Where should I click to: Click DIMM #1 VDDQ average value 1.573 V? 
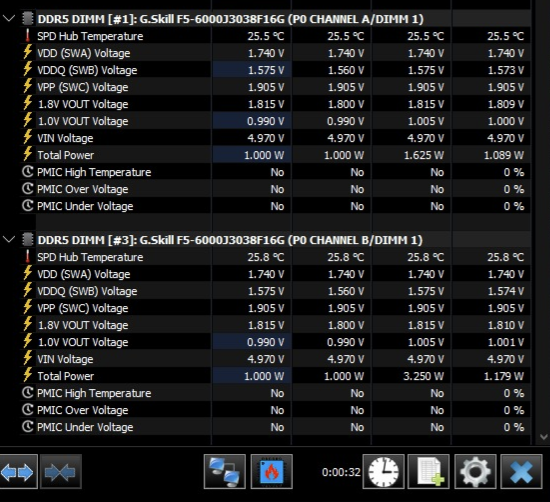click(x=505, y=70)
